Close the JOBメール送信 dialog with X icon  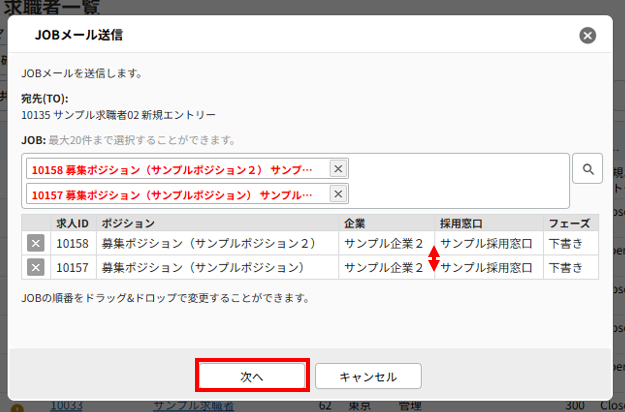point(587,35)
